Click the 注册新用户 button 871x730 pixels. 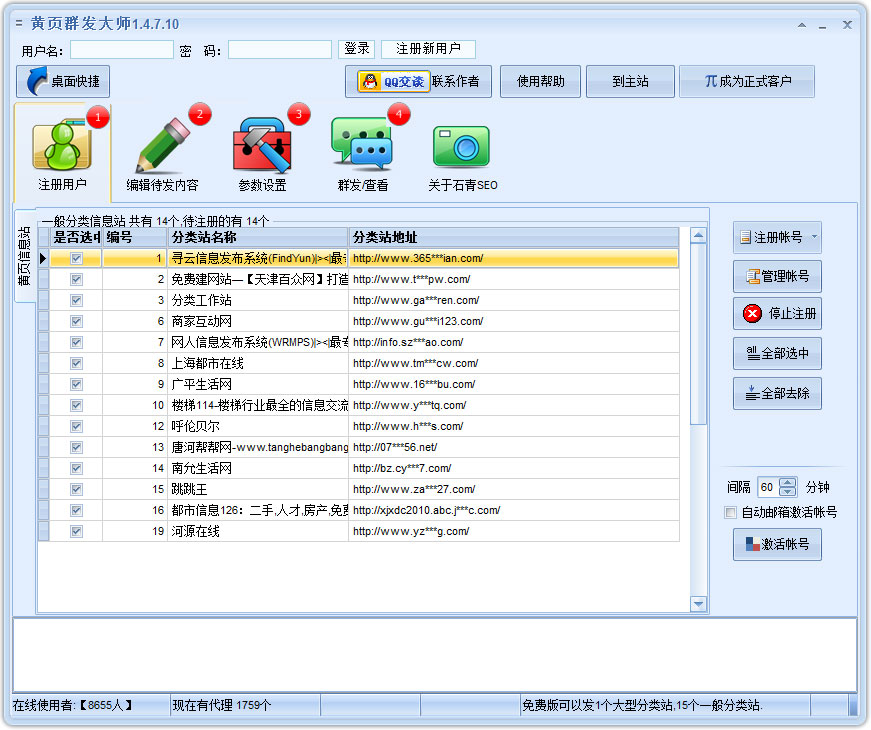(428, 49)
